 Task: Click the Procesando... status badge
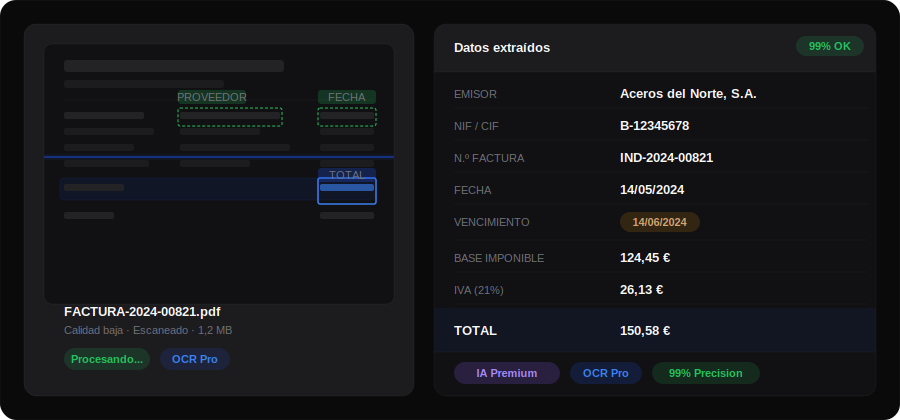click(x=107, y=359)
